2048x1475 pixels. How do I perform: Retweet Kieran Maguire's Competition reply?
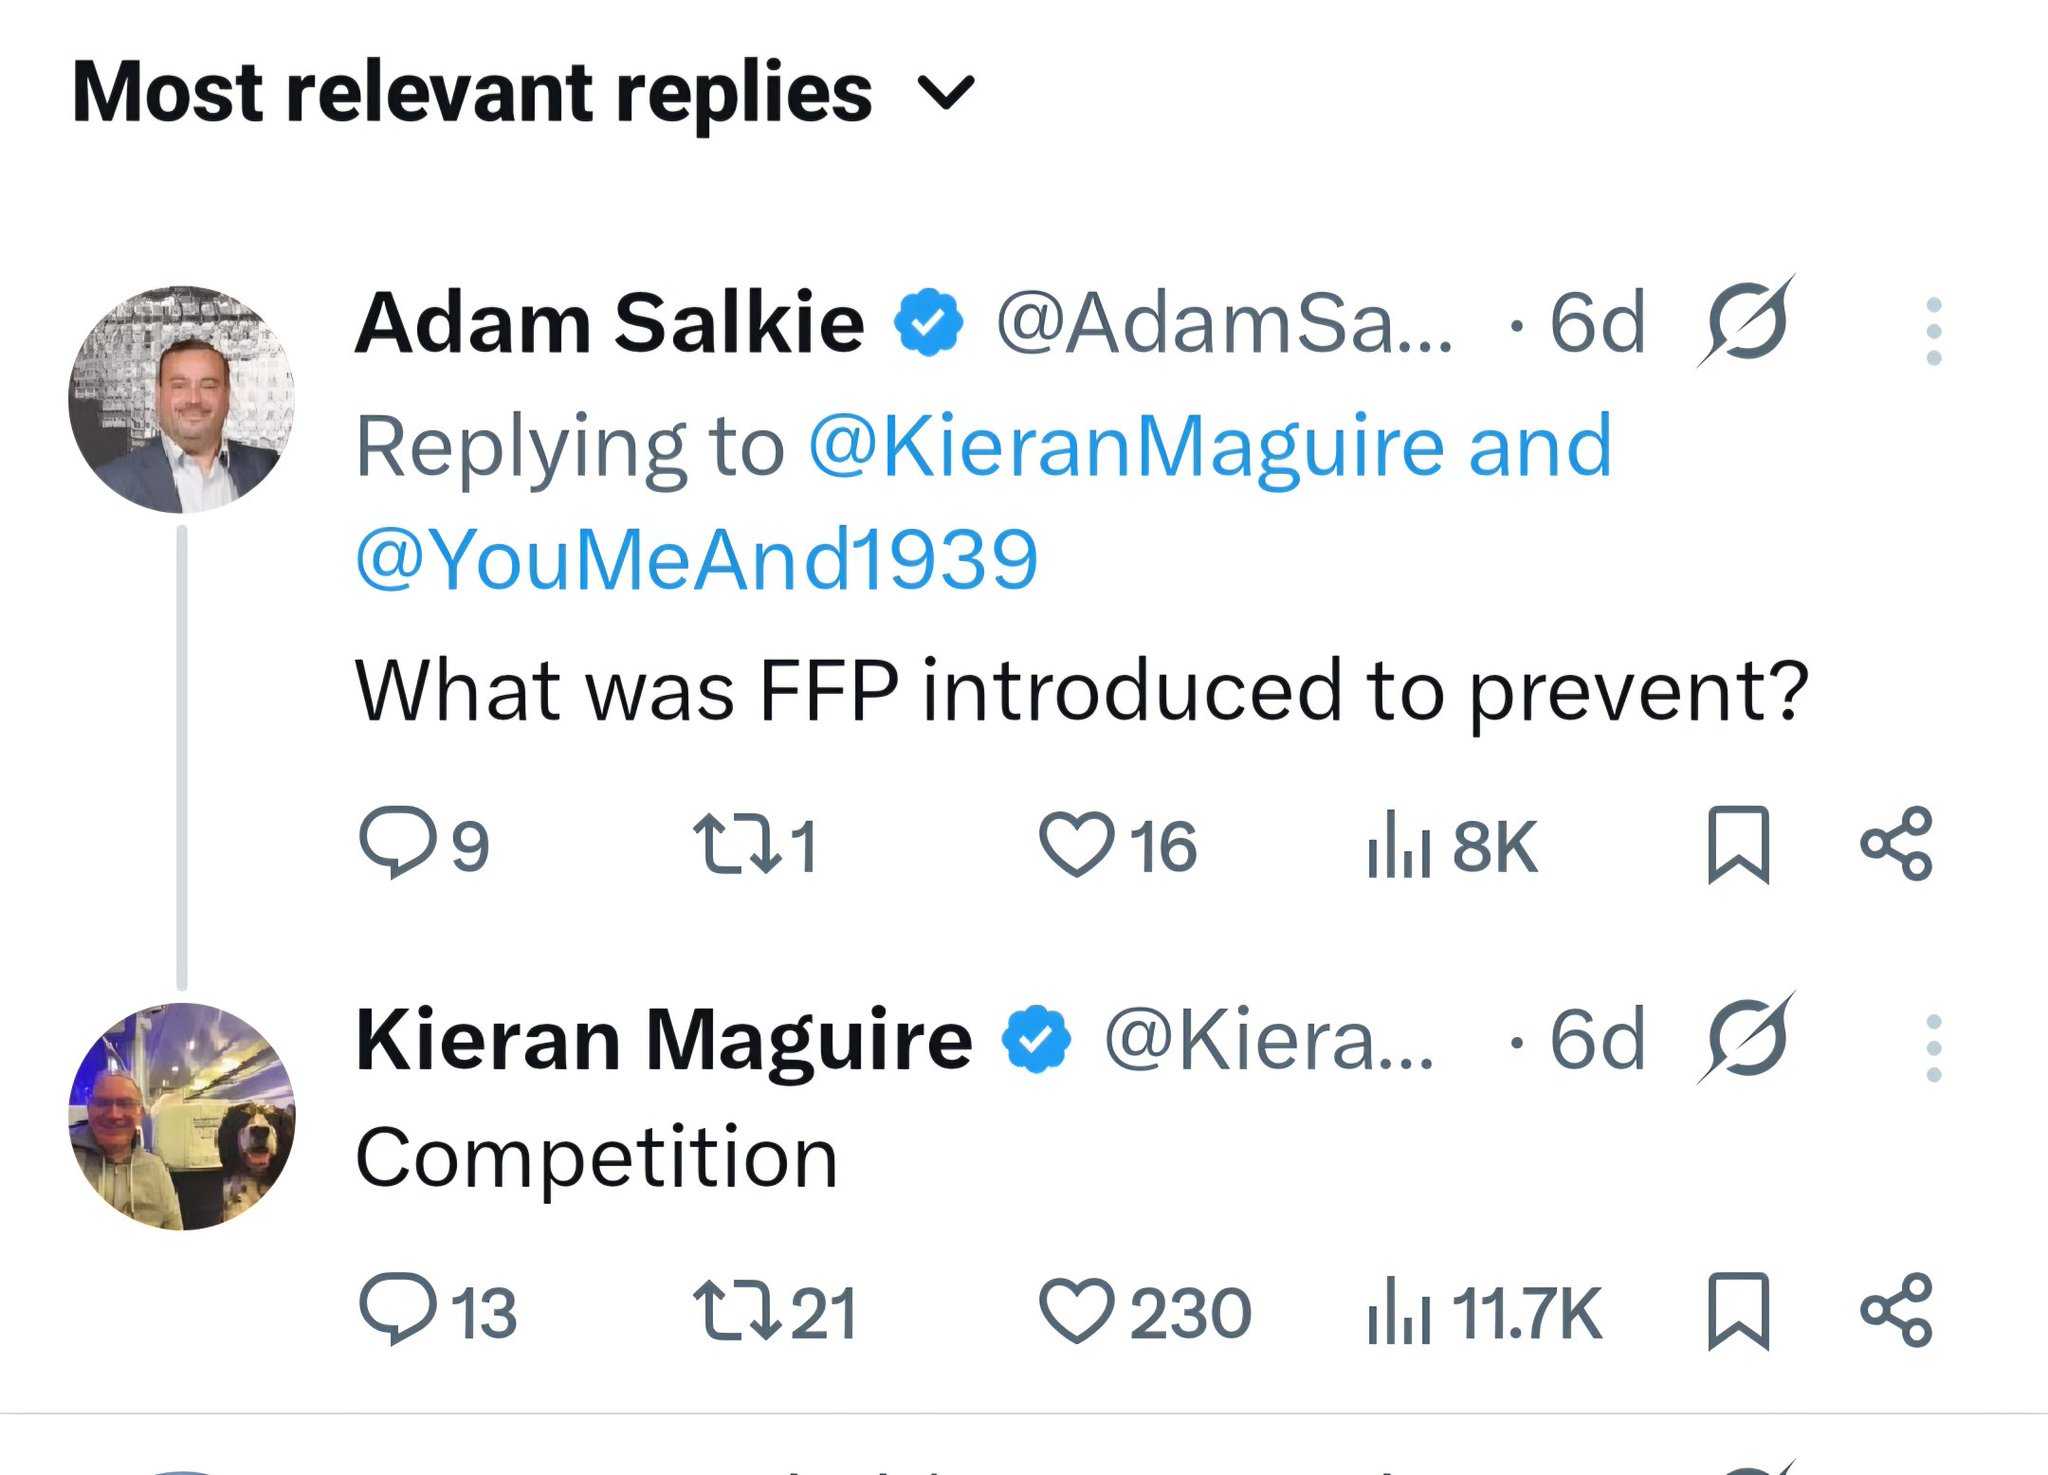tap(737, 1312)
